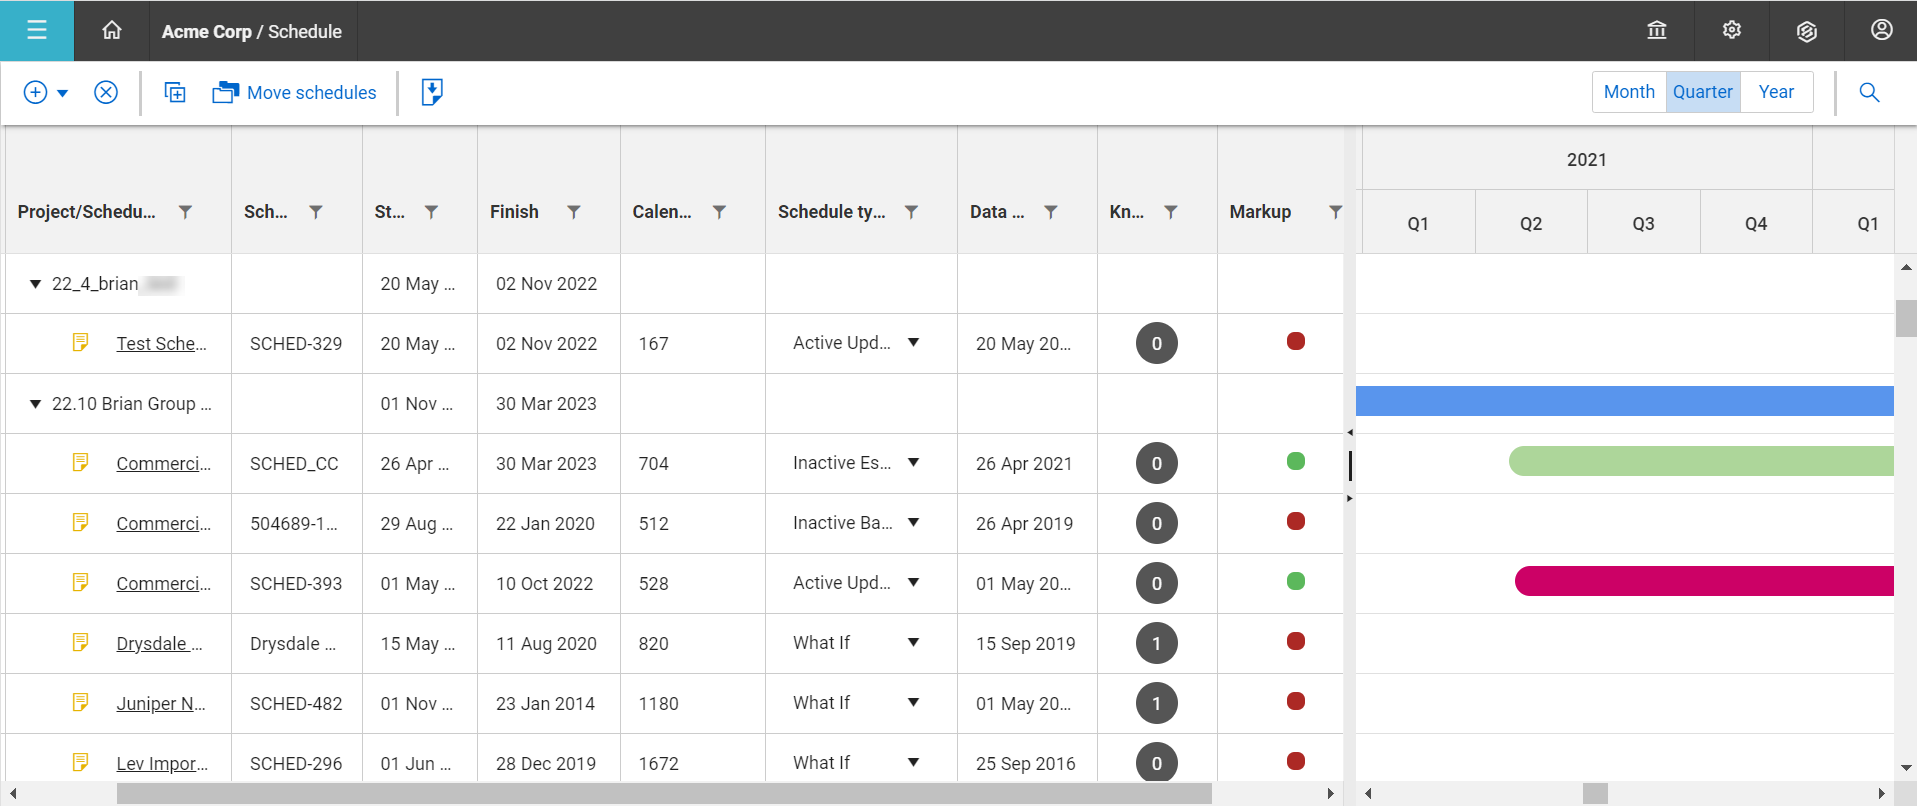Click the import download icon in toolbar
Viewport: 1917px width, 806px height.
[x=432, y=93]
